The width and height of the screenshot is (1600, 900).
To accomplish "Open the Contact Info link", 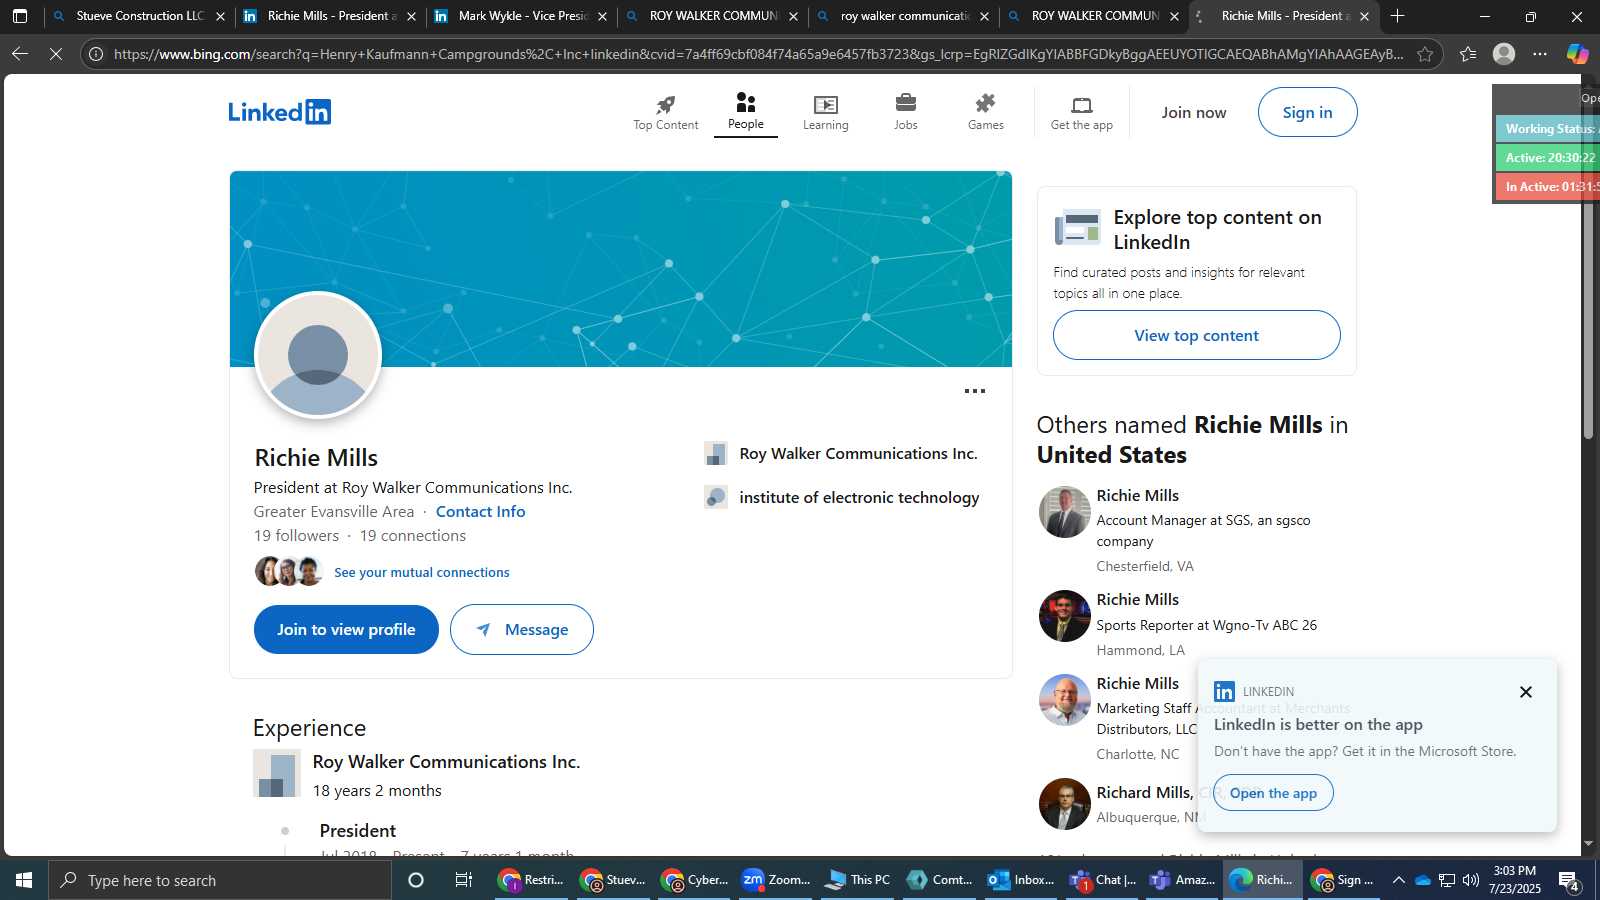I will click(x=480, y=511).
